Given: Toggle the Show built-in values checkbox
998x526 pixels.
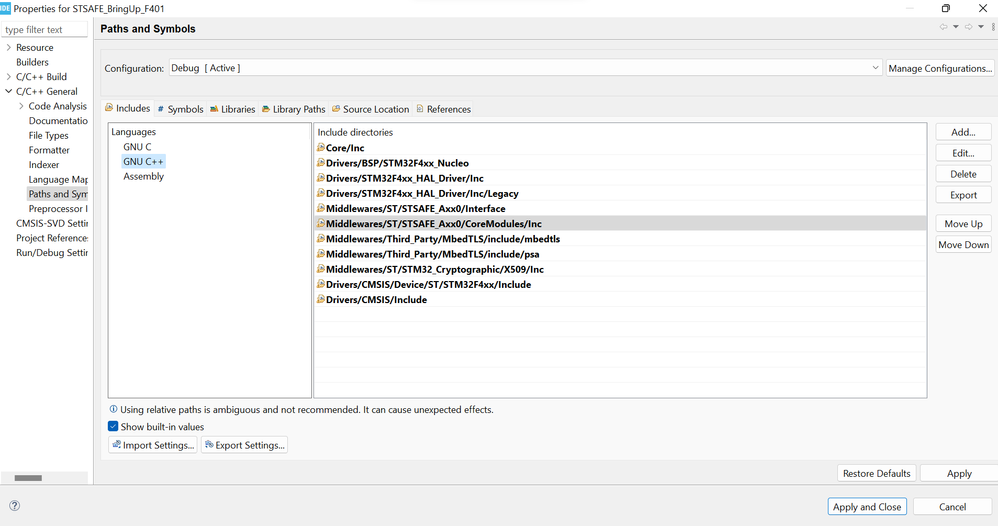Looking at the screenshot, I should pyautogui.click(x=113, y=426).
